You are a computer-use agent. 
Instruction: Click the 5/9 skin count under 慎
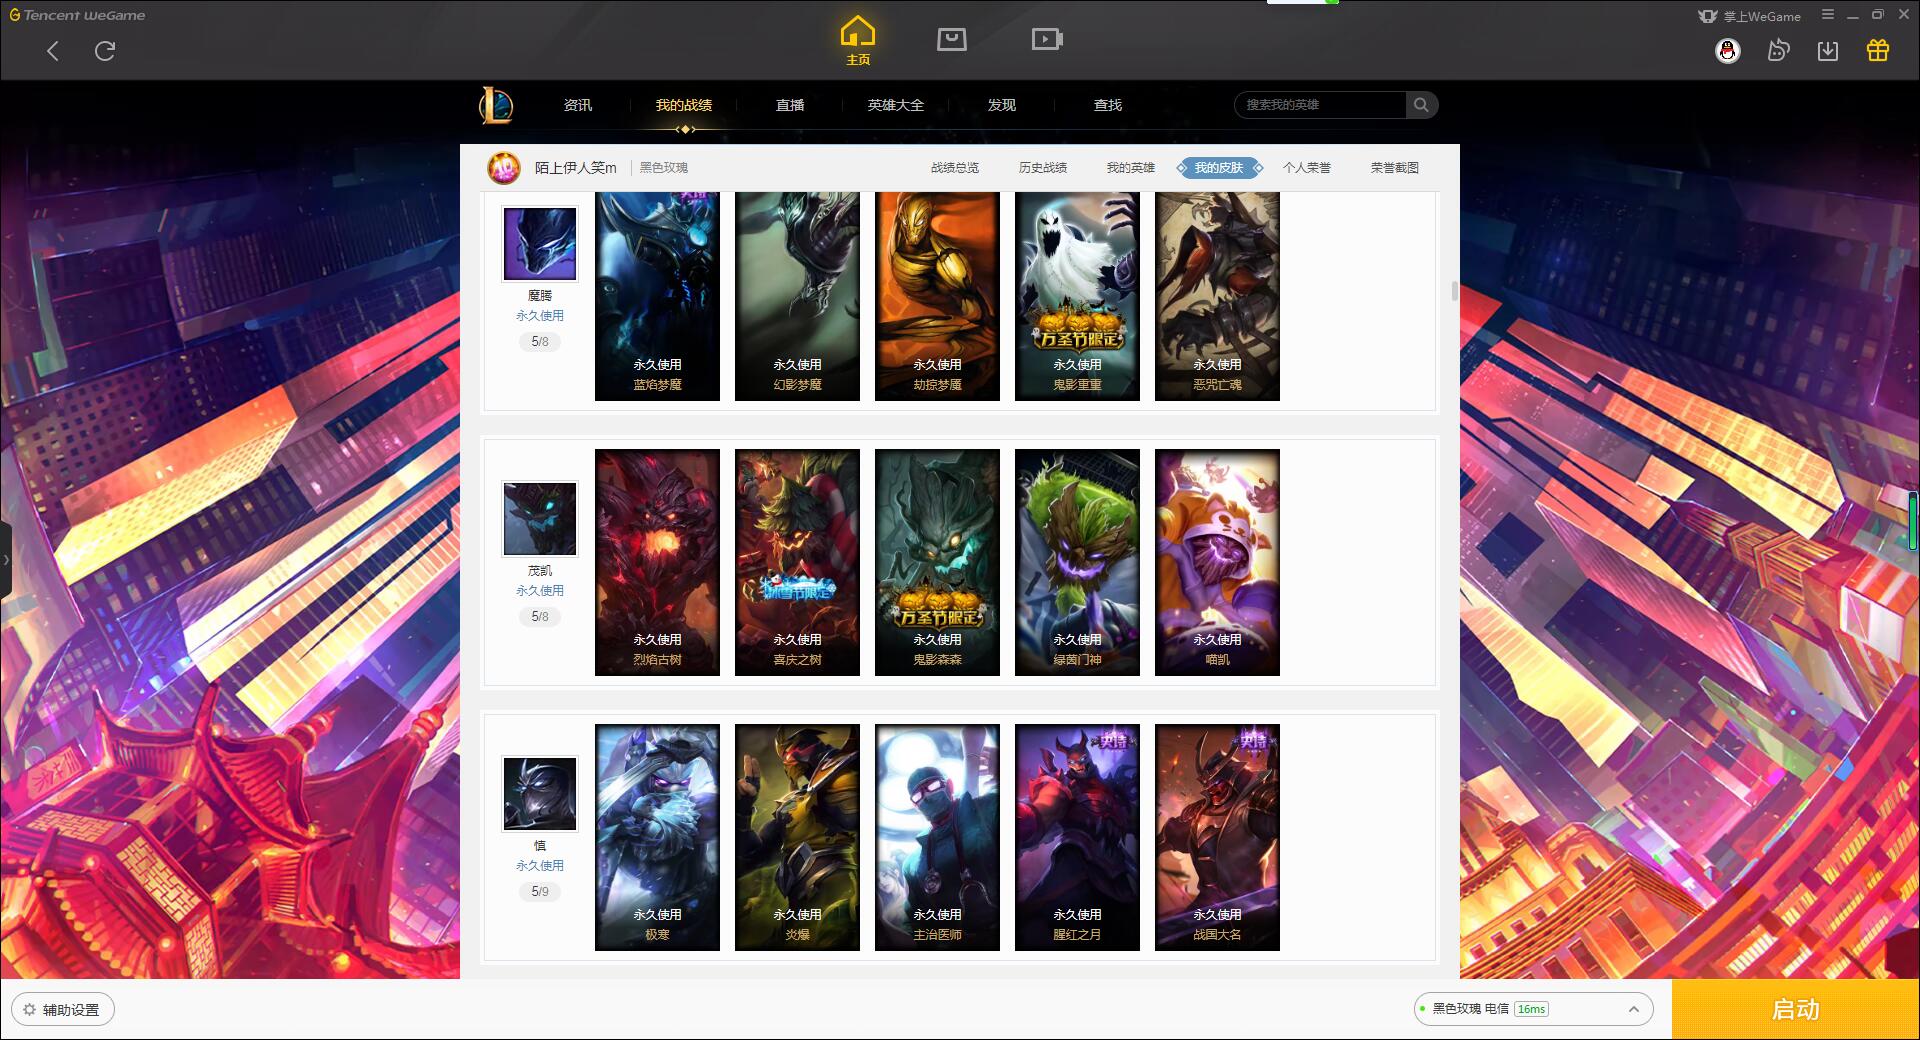pos(540,891)
